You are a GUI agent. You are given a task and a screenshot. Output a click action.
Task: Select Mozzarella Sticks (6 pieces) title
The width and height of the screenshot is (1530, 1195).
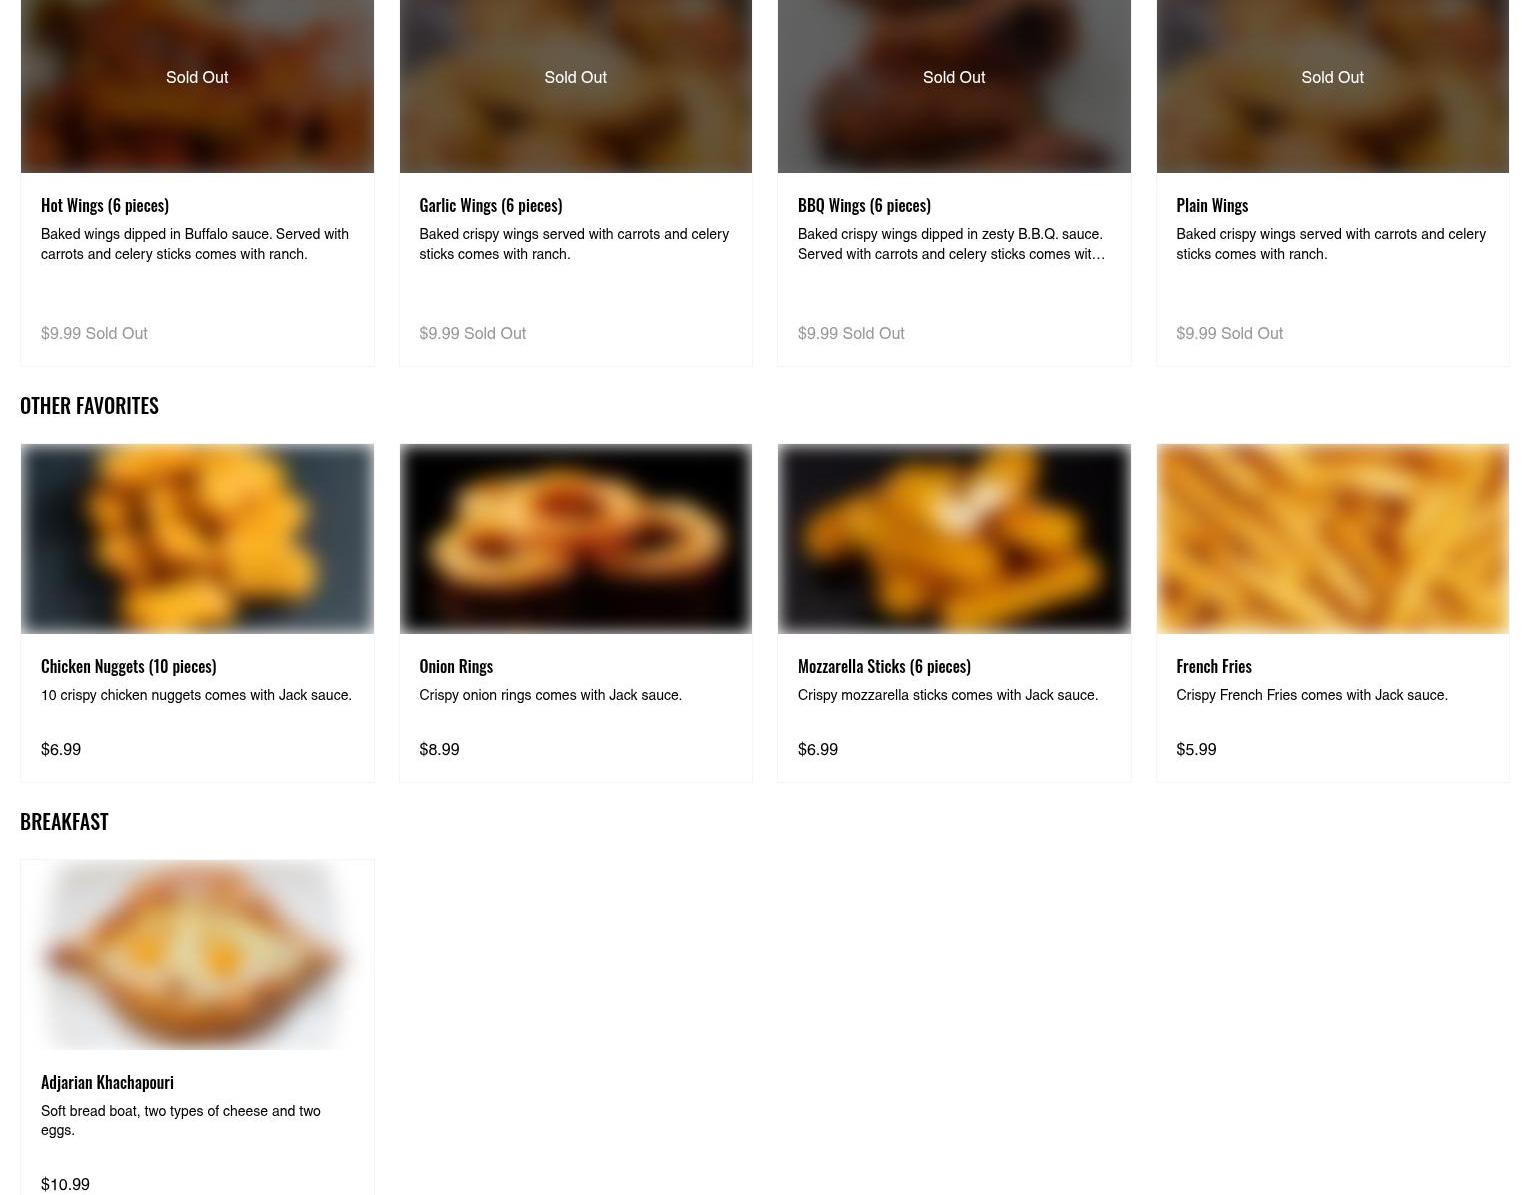tap(884, 666)
